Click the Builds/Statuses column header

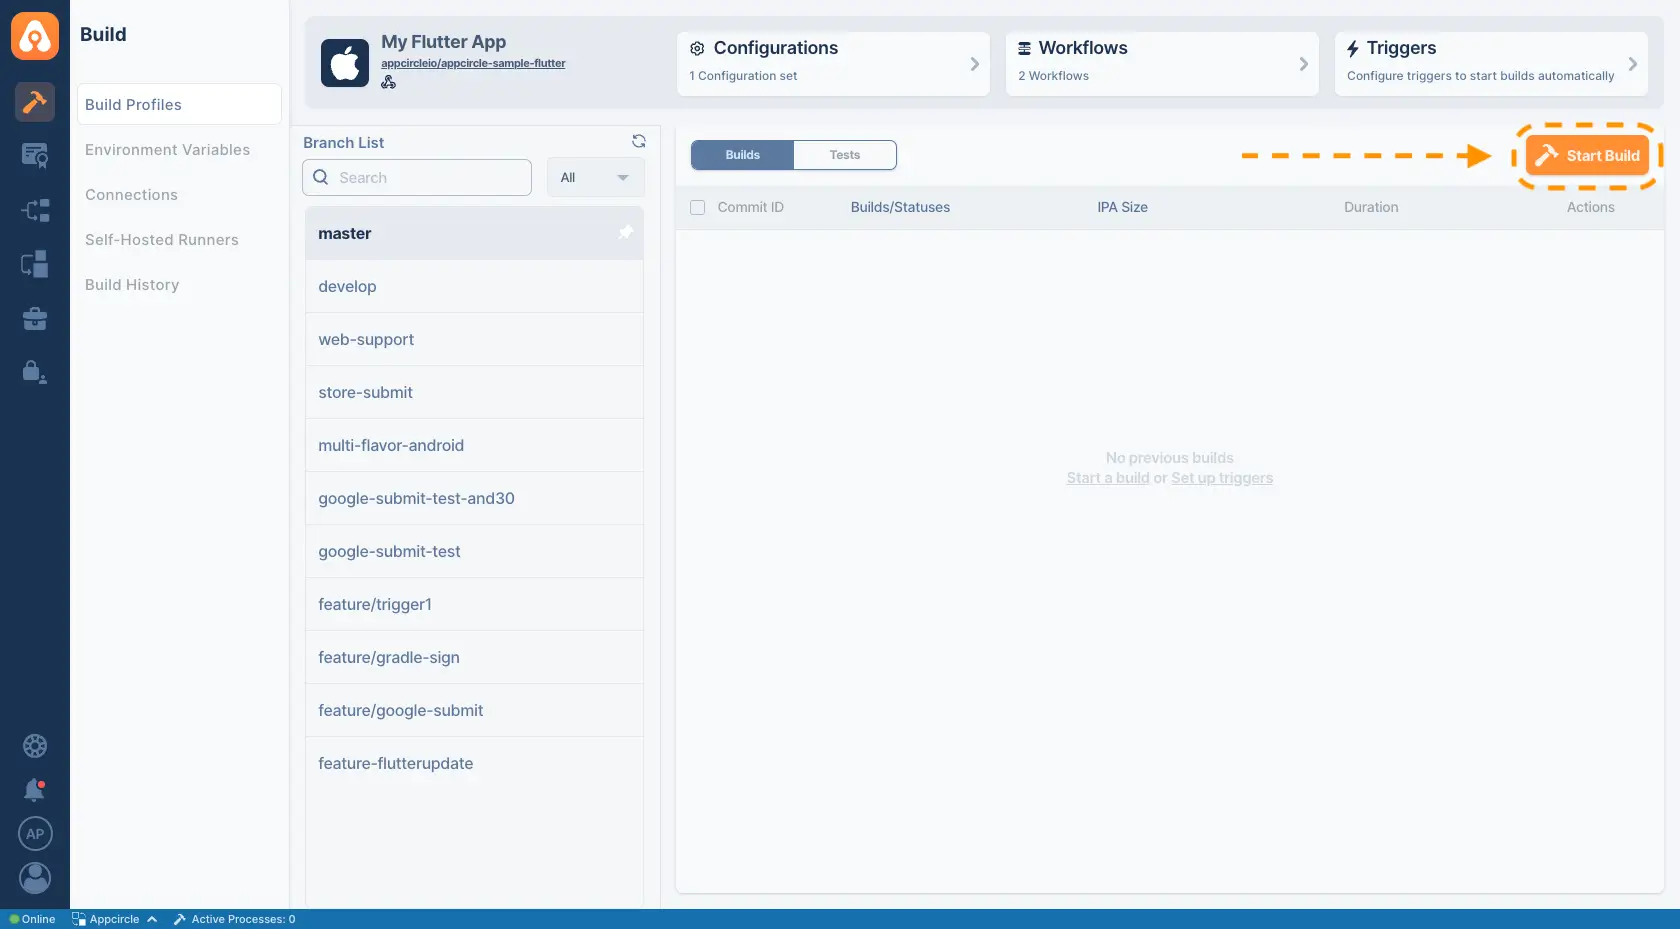pyautogui.click(x=900, y=207)
